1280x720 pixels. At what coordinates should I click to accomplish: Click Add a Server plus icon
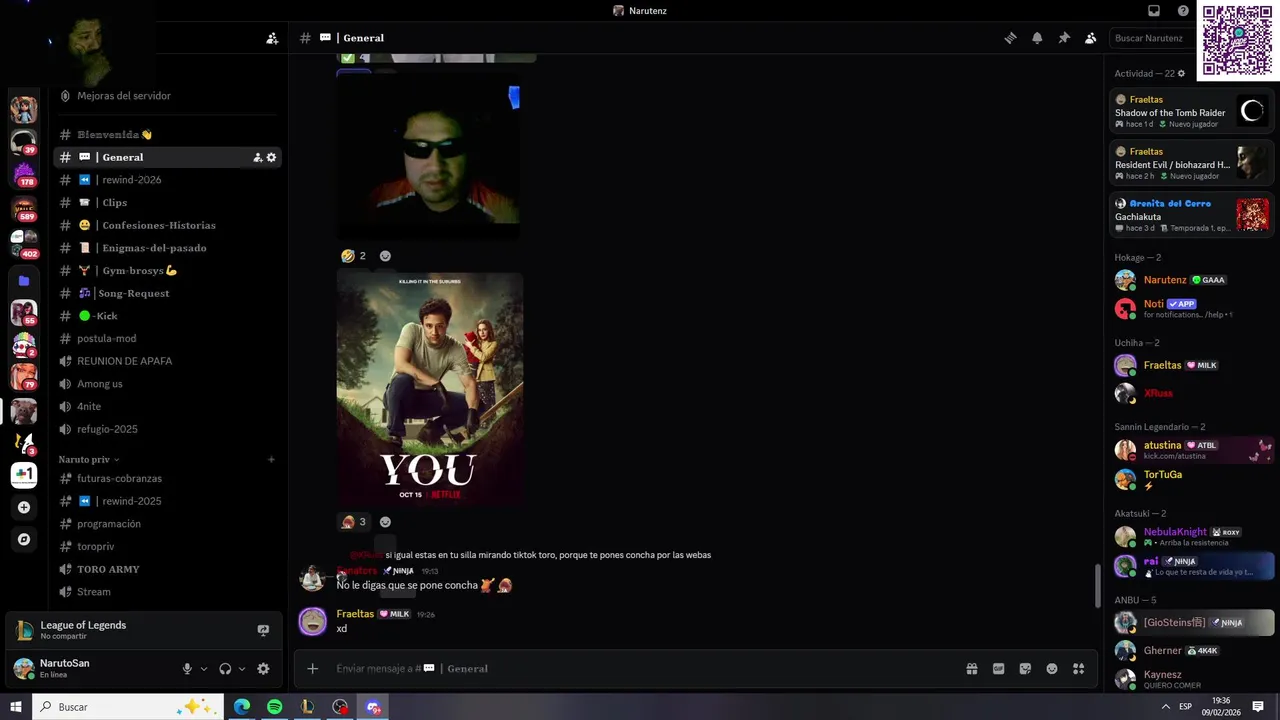pyautogui.click(x=24, y=507)
